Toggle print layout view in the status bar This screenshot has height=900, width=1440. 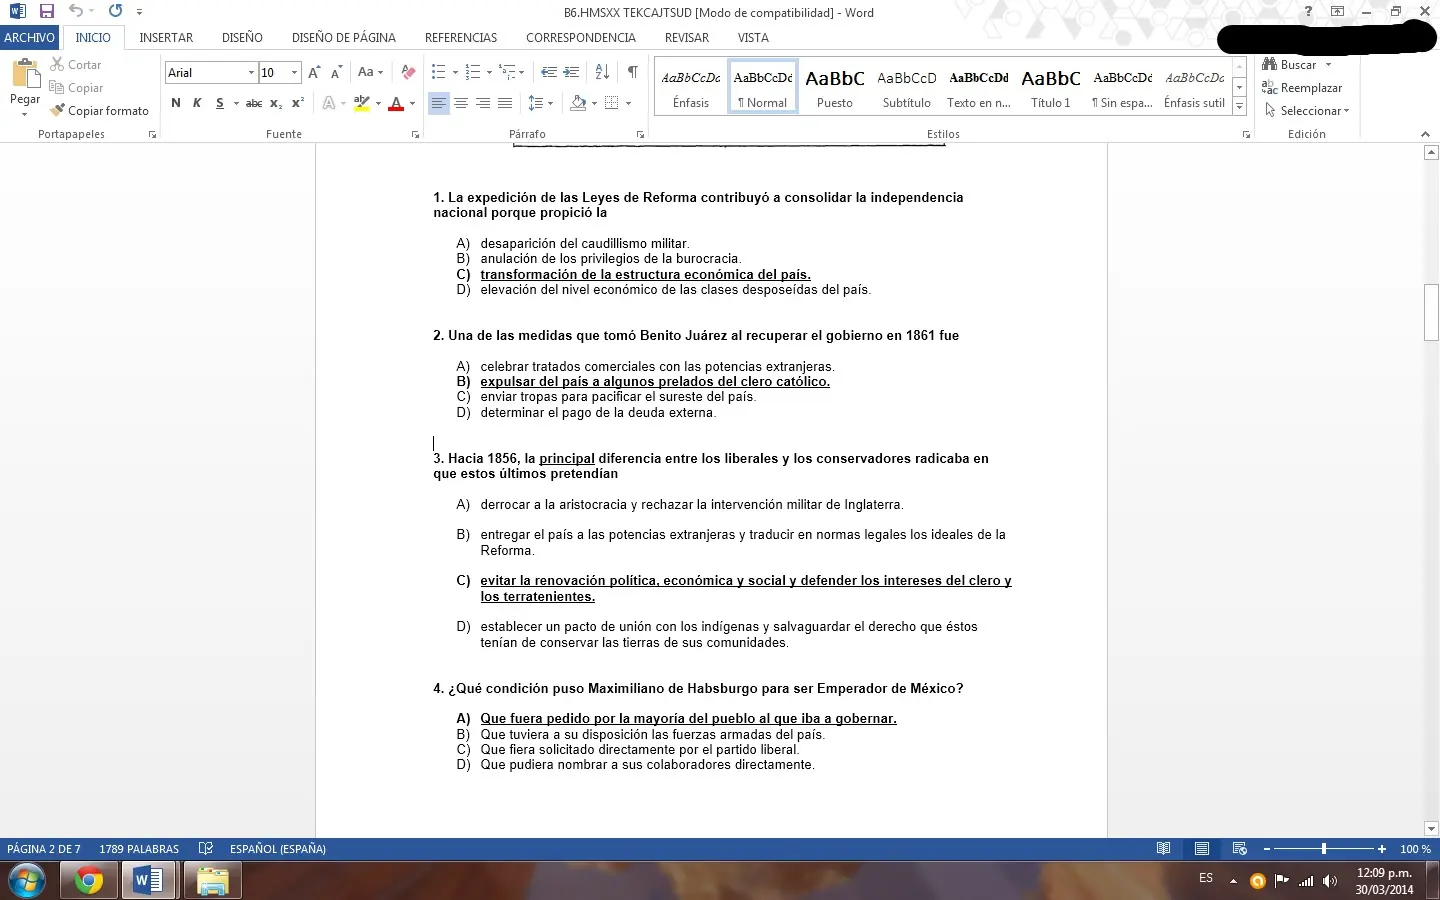(x=1202, y=849)
